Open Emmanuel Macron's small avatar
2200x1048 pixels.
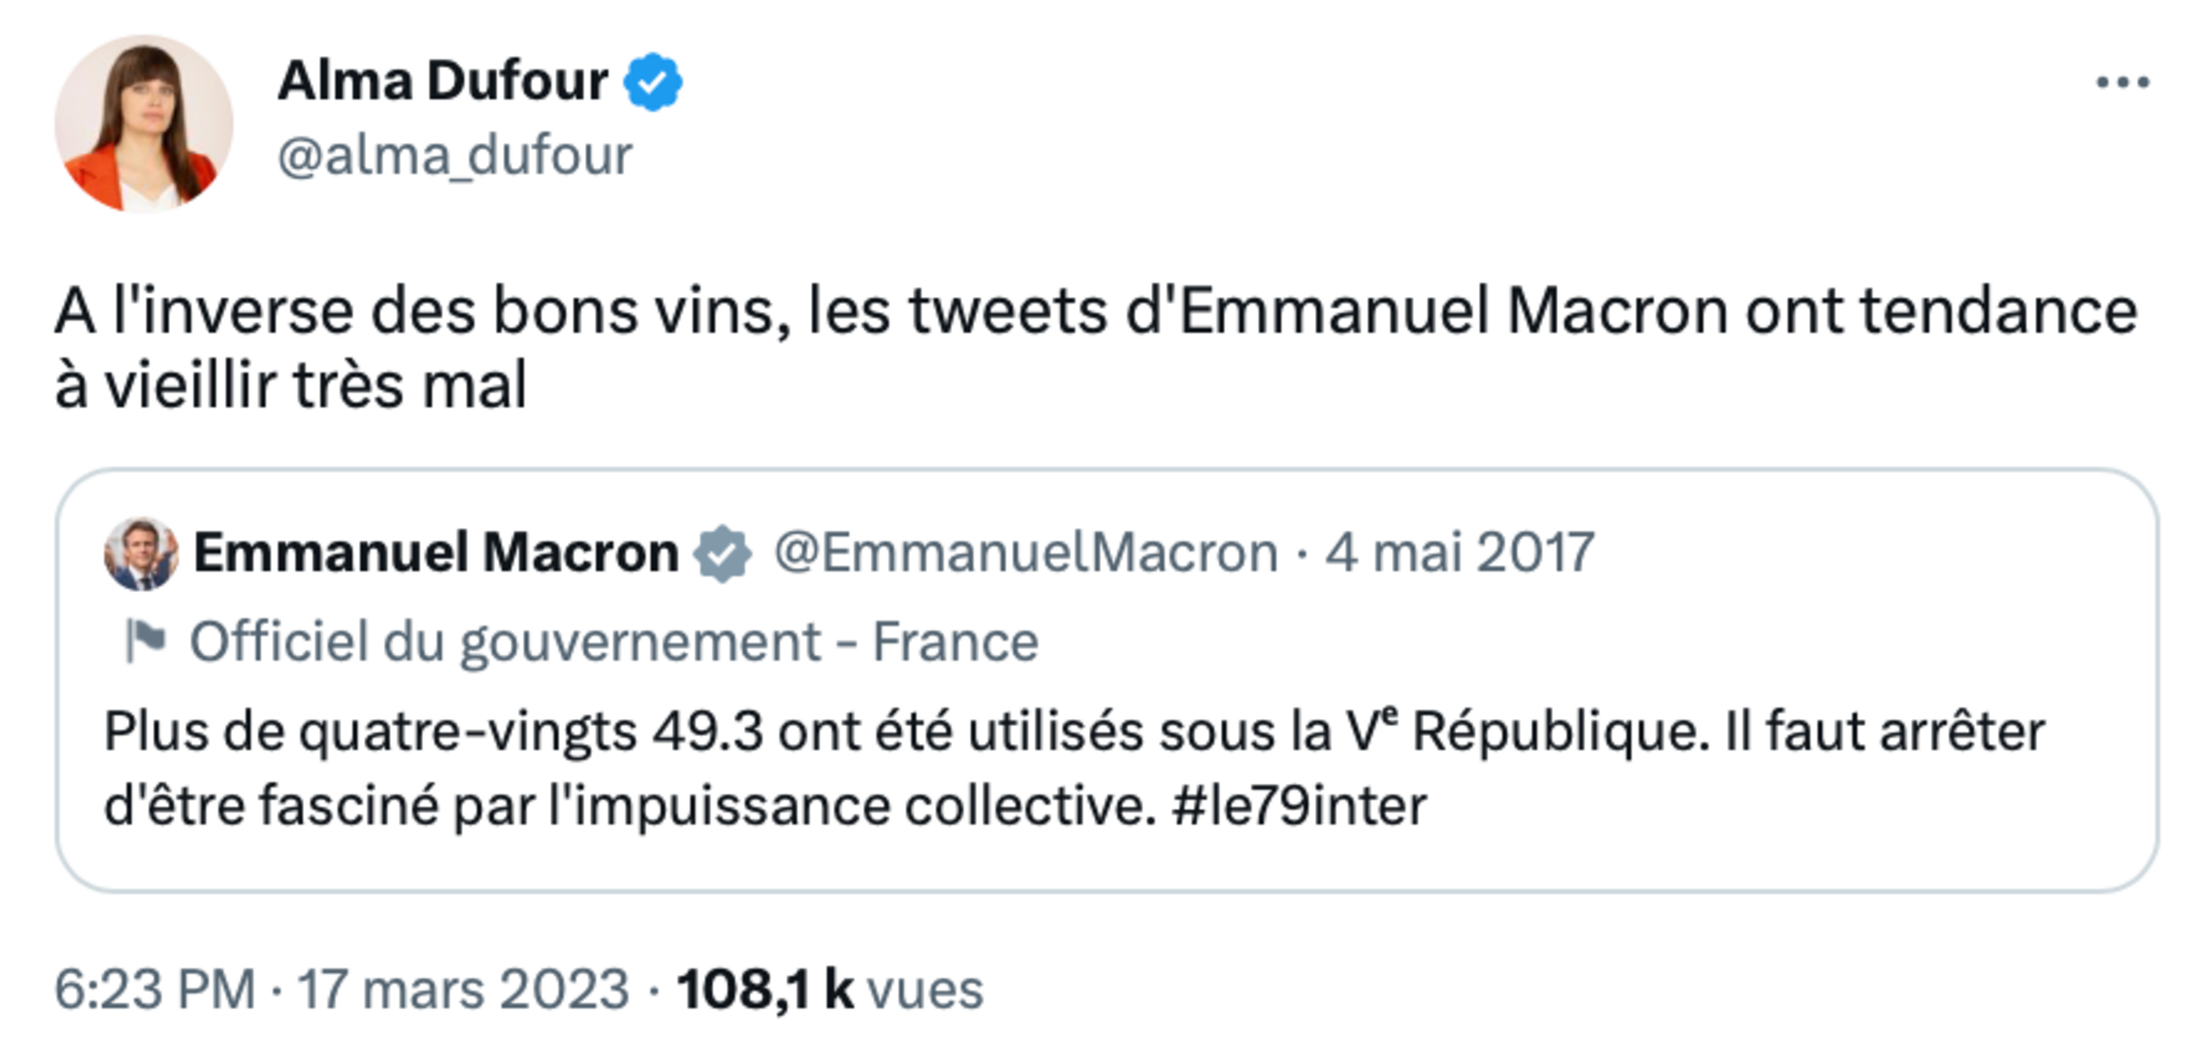[141, 553]
